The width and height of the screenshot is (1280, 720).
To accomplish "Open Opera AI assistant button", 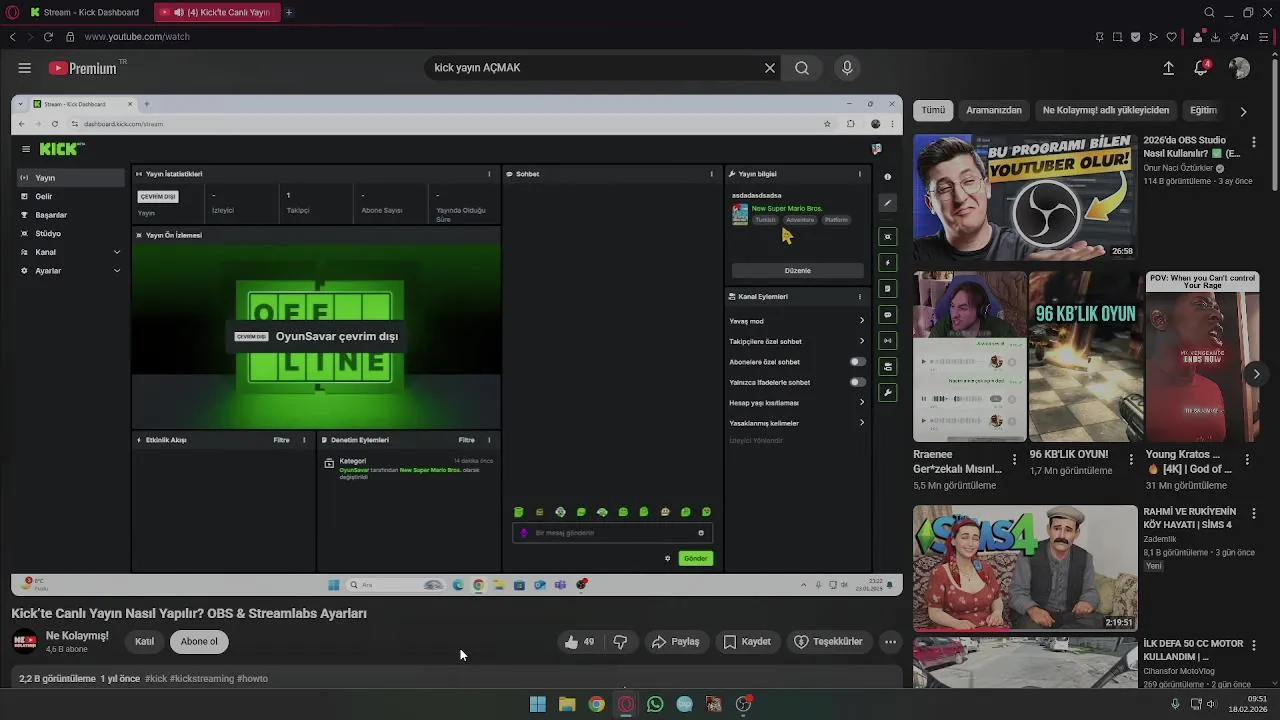I will (x=1239, y=37).
